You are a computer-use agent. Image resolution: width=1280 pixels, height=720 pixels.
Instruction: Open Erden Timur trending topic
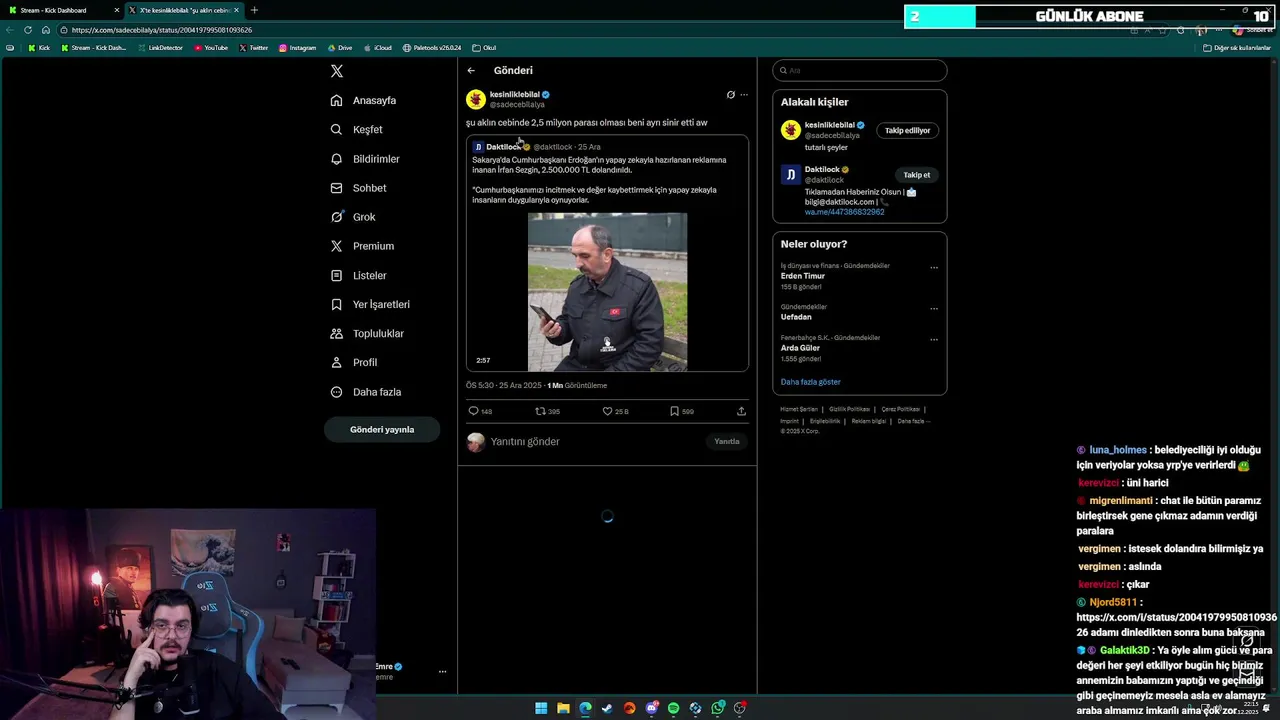tap(803, 276)
